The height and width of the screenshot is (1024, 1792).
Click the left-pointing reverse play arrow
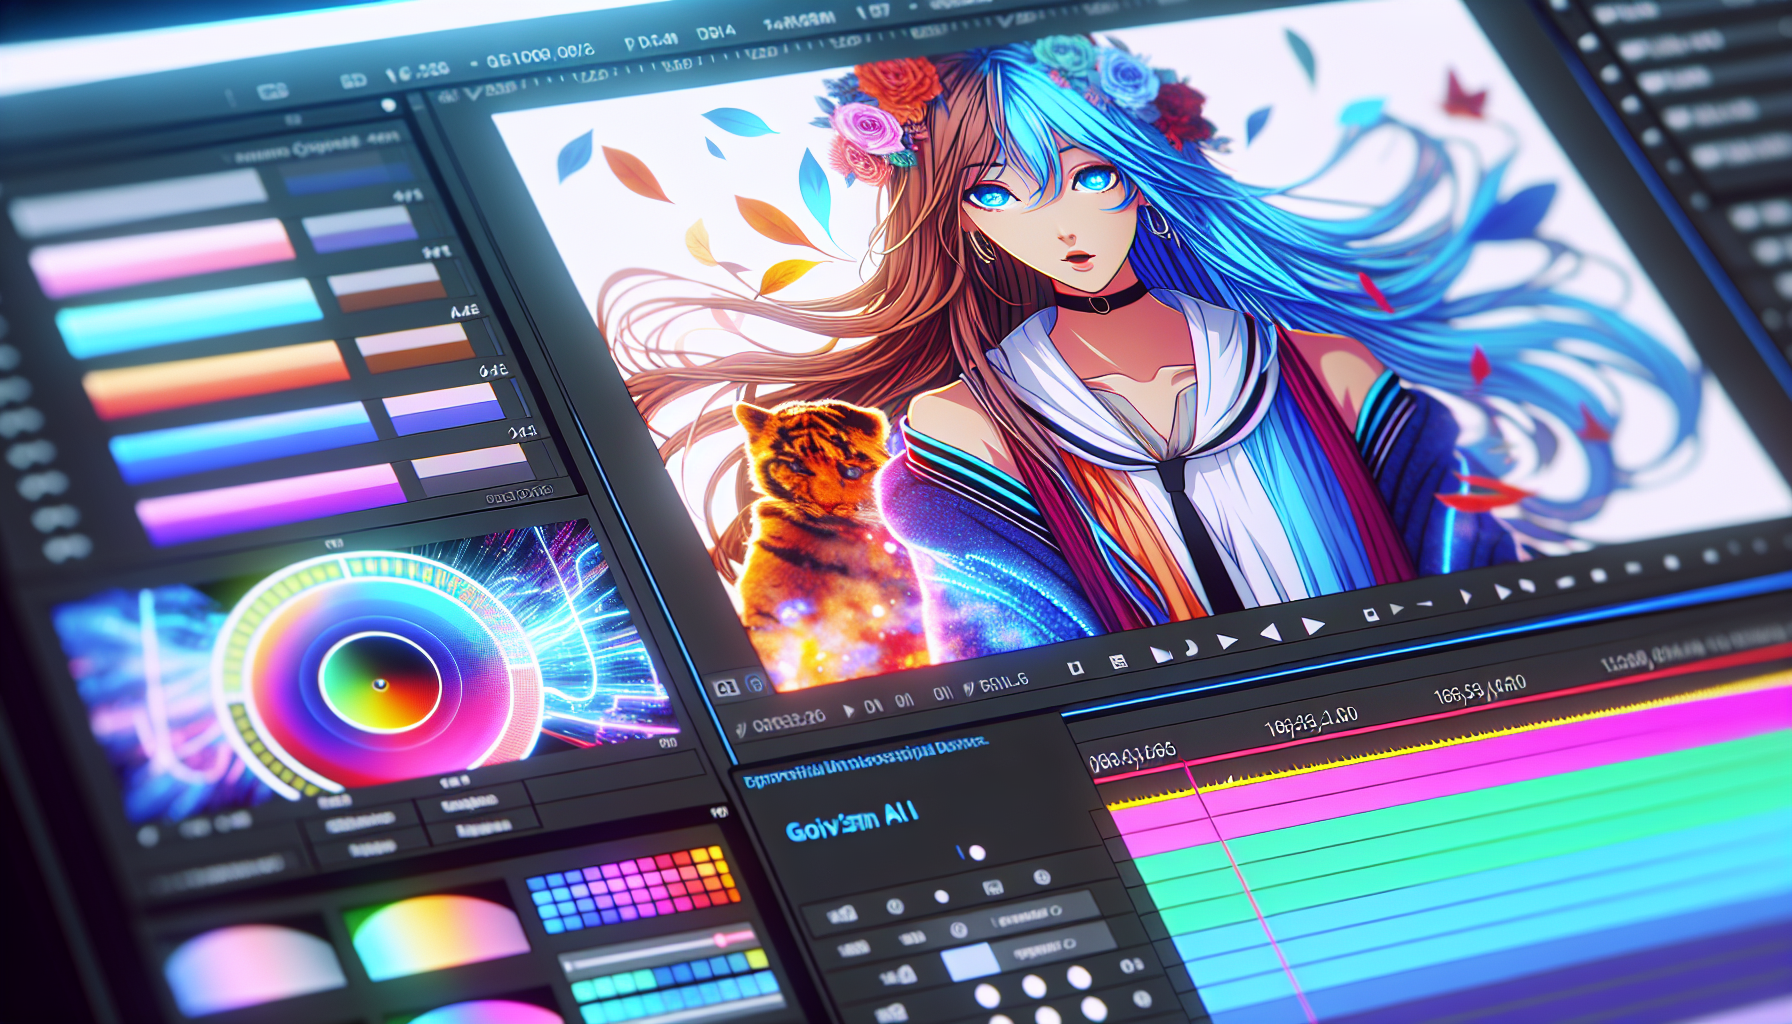point(1270,632)
